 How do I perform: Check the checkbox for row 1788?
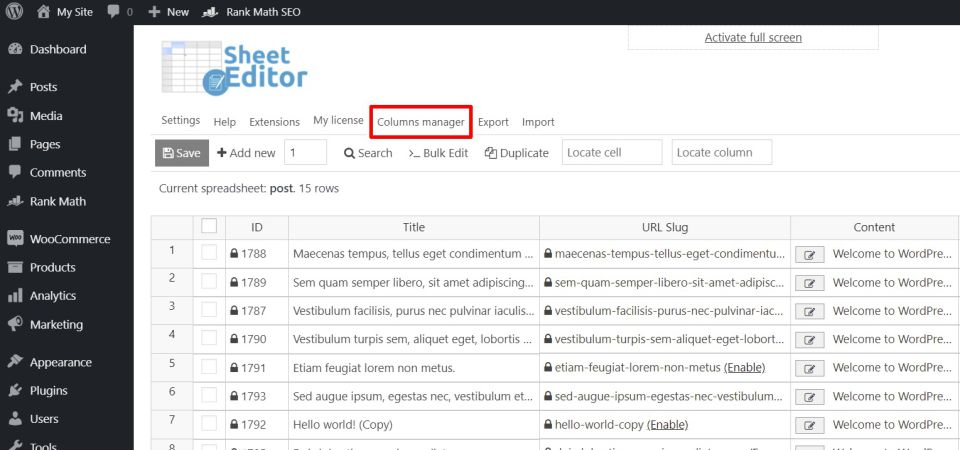[209, 255]
